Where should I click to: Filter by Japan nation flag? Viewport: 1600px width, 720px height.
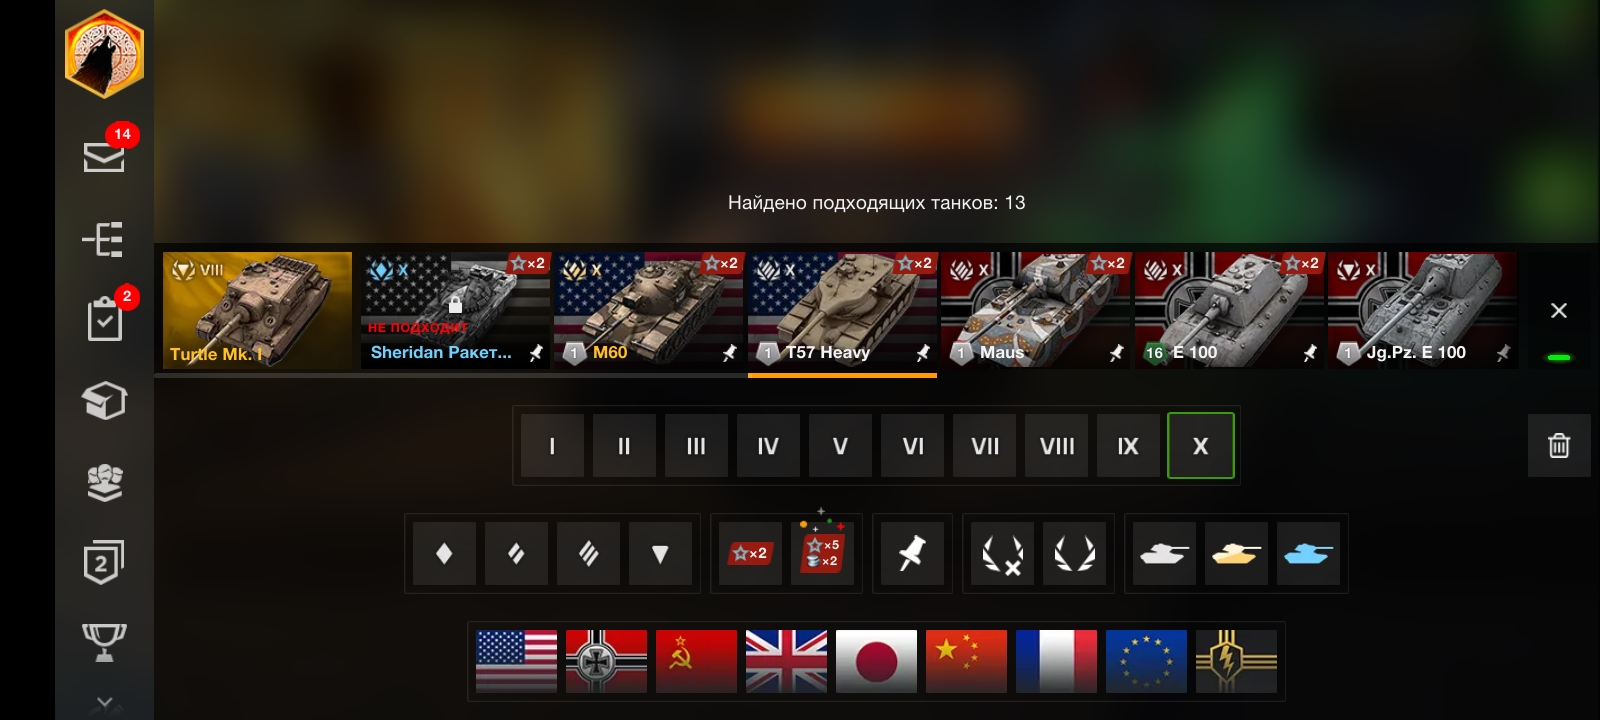876,661
